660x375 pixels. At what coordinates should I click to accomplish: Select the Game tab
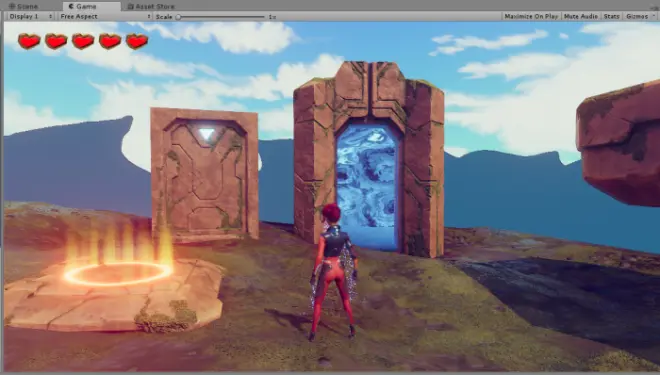(x=82, y=6)
